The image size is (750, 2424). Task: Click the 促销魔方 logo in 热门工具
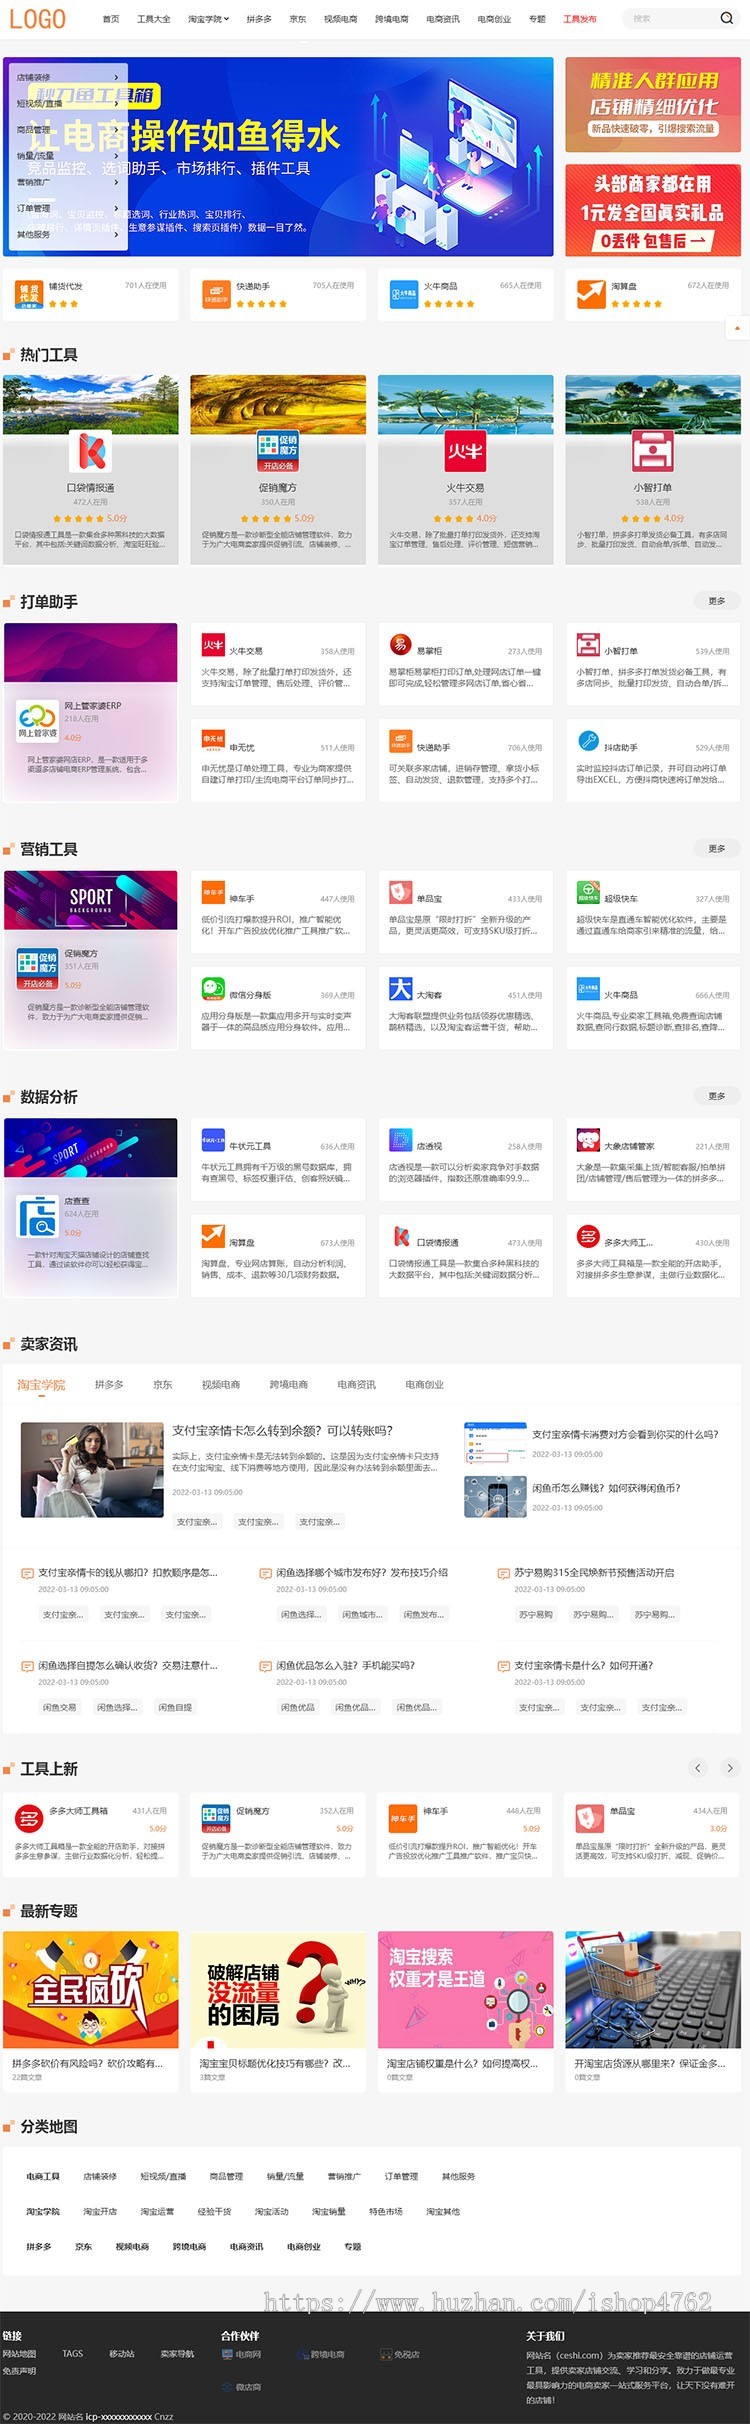click(278, 451)
